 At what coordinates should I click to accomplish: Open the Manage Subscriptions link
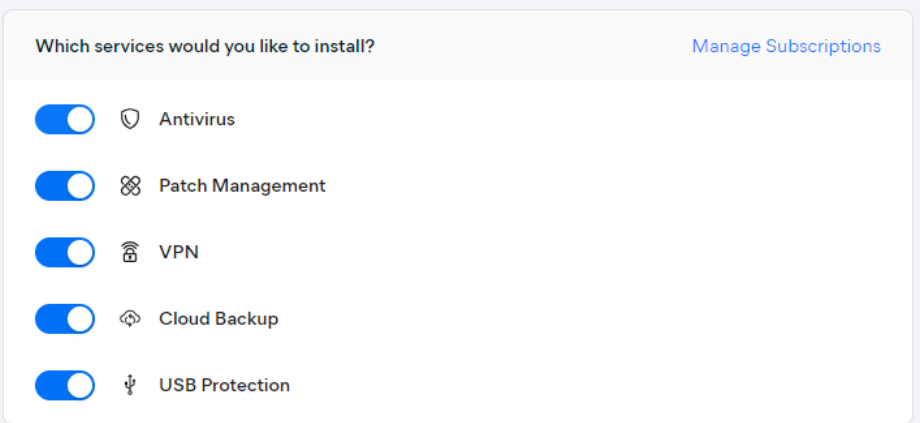point(786,46)
